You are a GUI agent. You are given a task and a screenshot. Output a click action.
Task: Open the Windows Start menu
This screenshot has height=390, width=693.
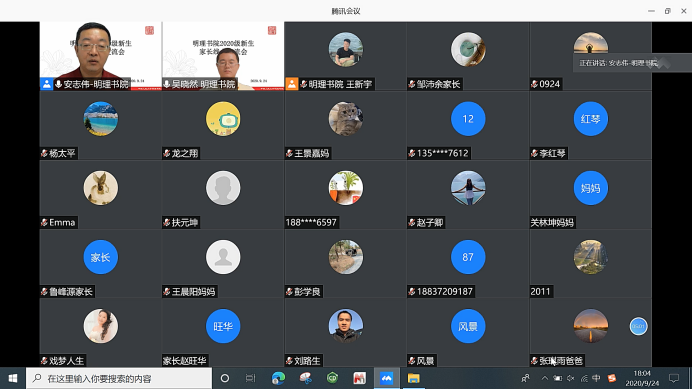13,379
